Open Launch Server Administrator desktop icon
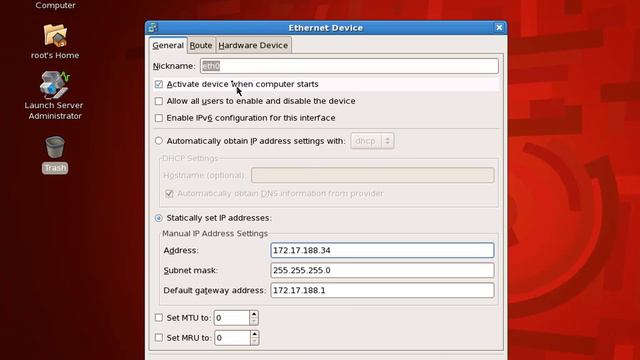 (x=54, y=85)
